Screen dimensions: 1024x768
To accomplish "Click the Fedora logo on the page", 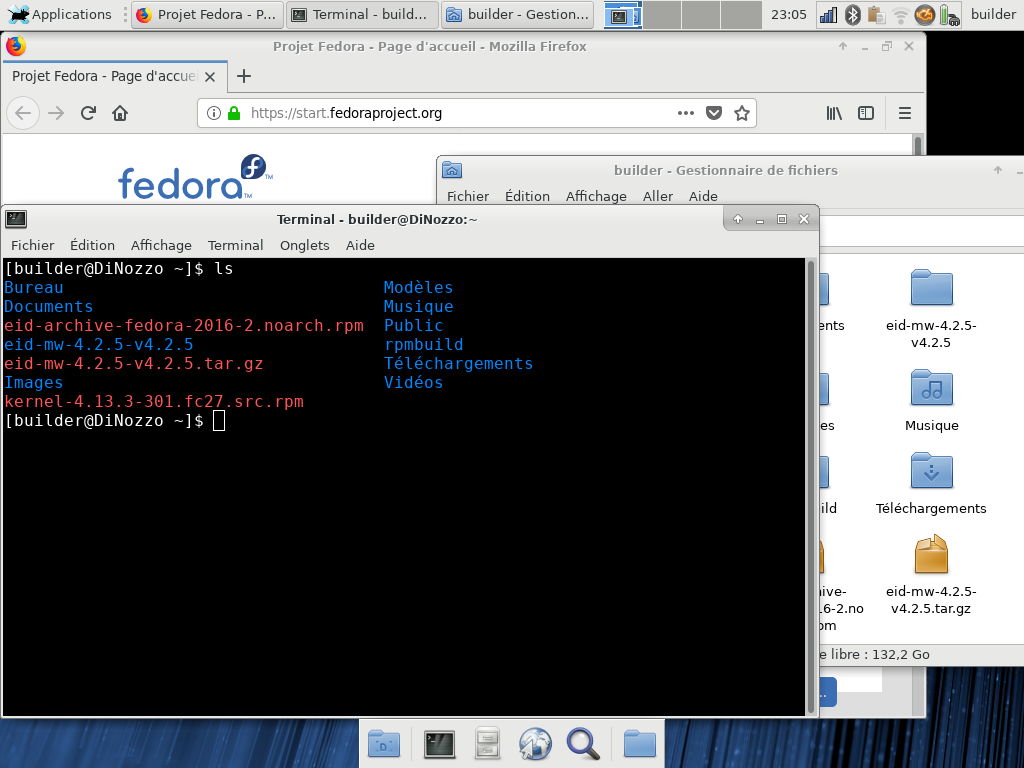I will (195, 177).
